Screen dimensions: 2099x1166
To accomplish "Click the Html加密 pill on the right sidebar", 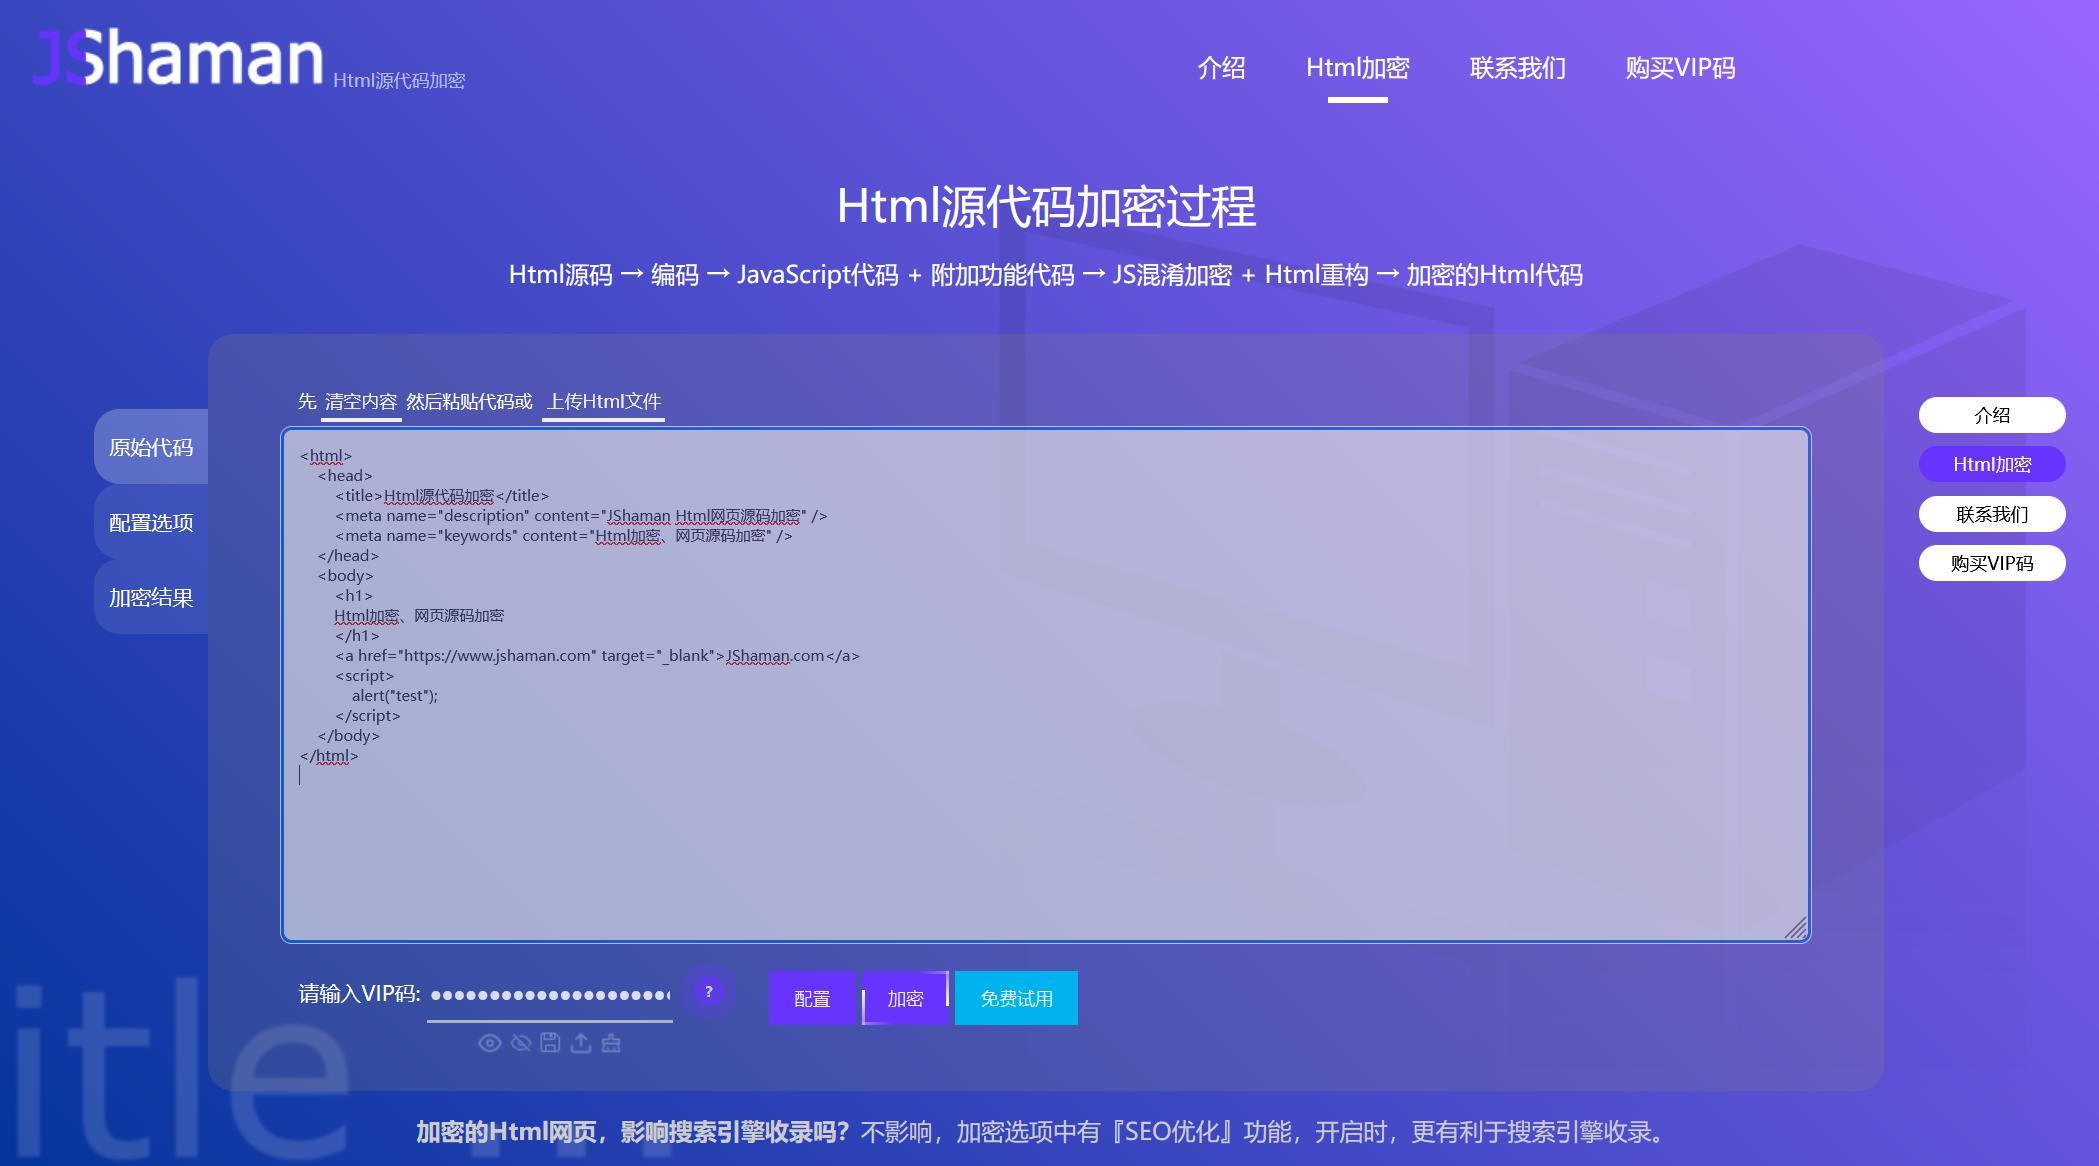I will (1992, 464).
